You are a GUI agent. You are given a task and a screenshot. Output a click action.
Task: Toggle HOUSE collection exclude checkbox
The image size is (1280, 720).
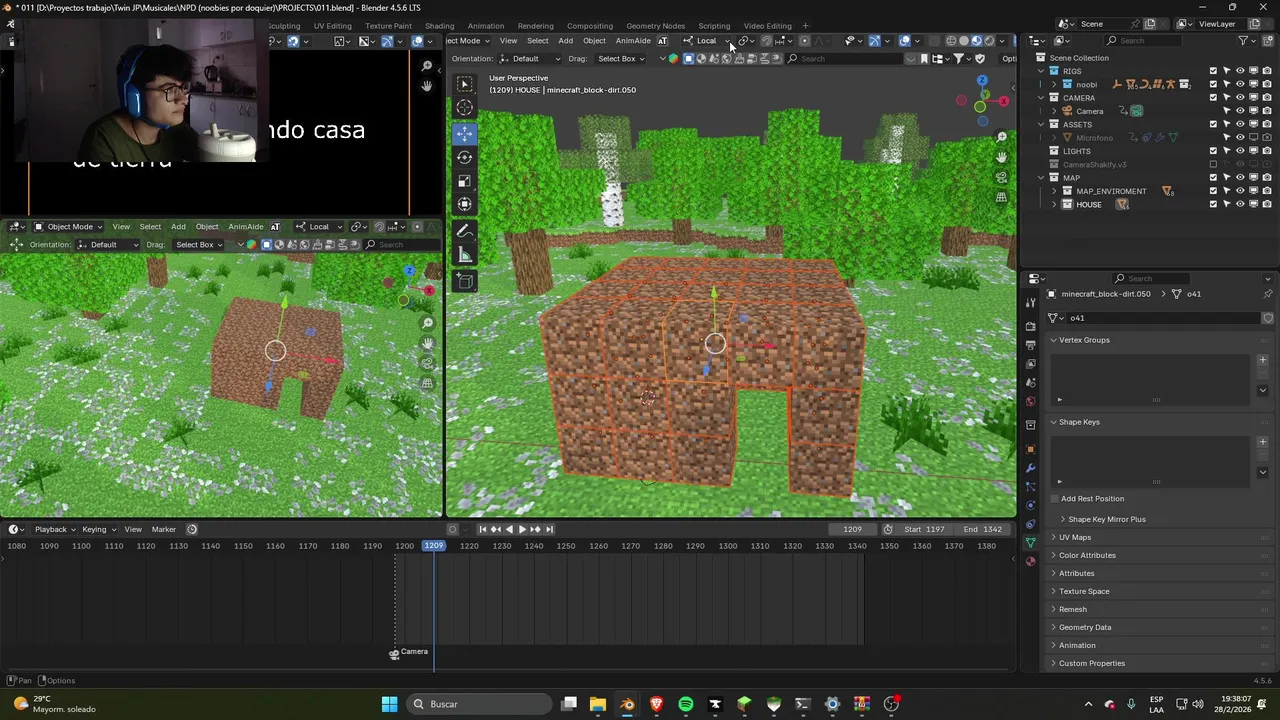tap(1214, 204)
